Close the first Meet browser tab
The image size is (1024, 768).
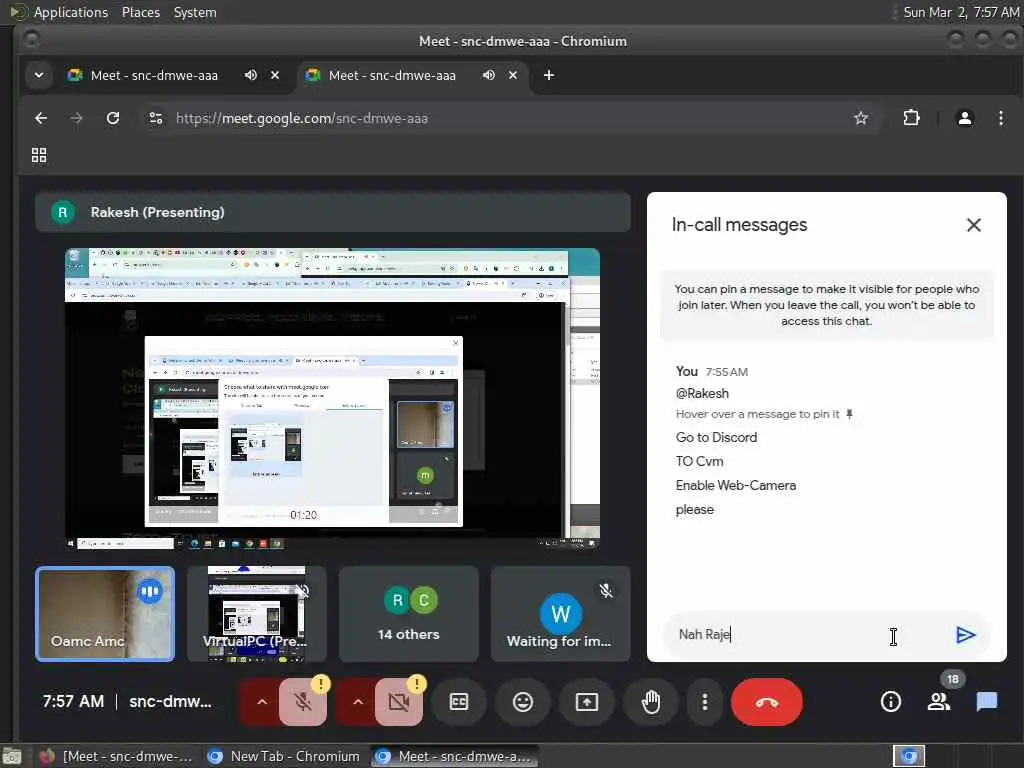pyautogui.click(x=275, y=76)
